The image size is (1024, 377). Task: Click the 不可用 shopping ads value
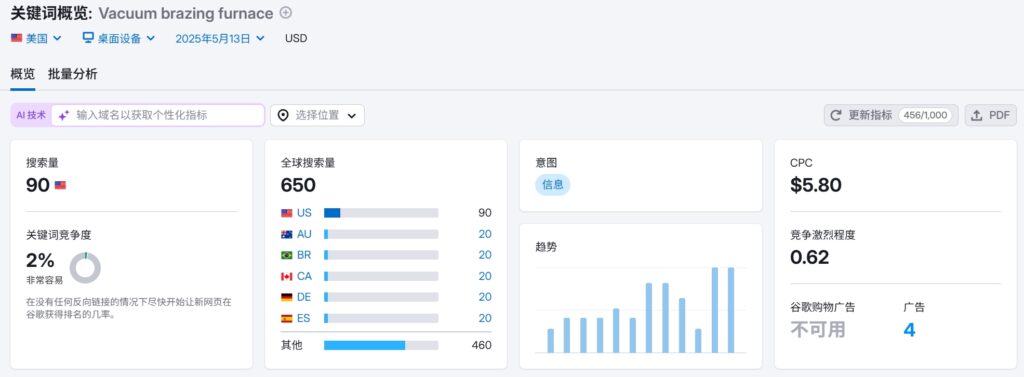[x=818, y=329]
